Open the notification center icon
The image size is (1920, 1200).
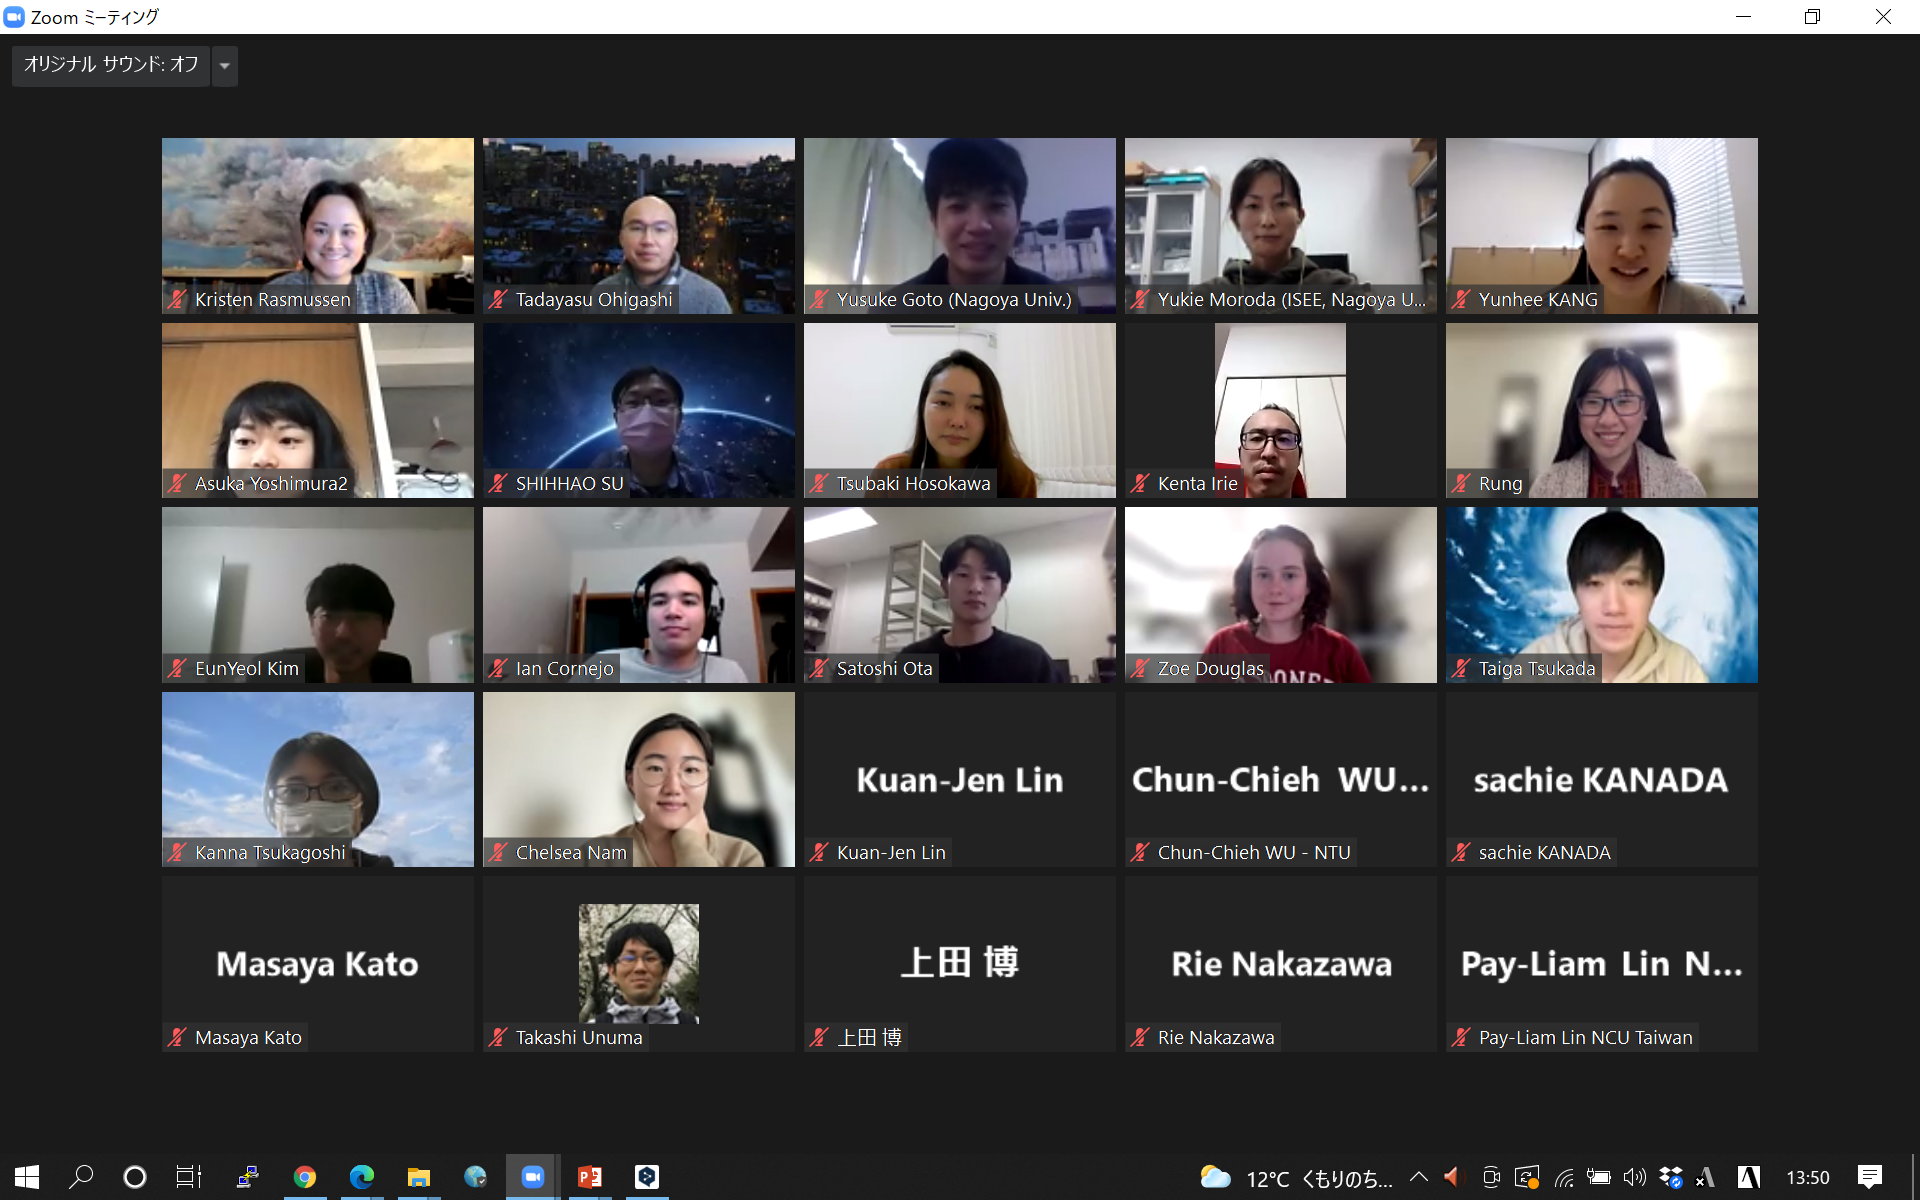coord(1869,1177)
